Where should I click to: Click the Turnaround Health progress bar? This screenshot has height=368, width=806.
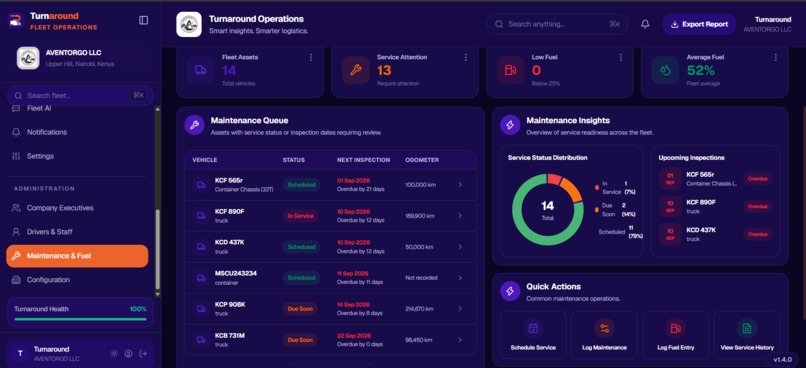[x=80, y=319]
